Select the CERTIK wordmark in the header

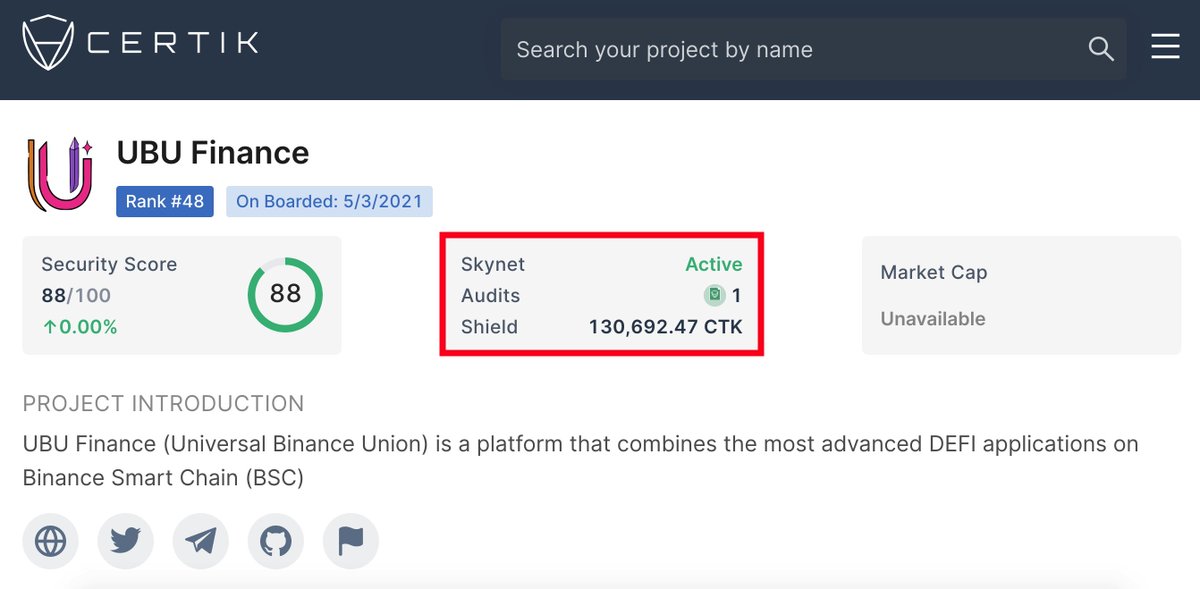pos(172,44)
